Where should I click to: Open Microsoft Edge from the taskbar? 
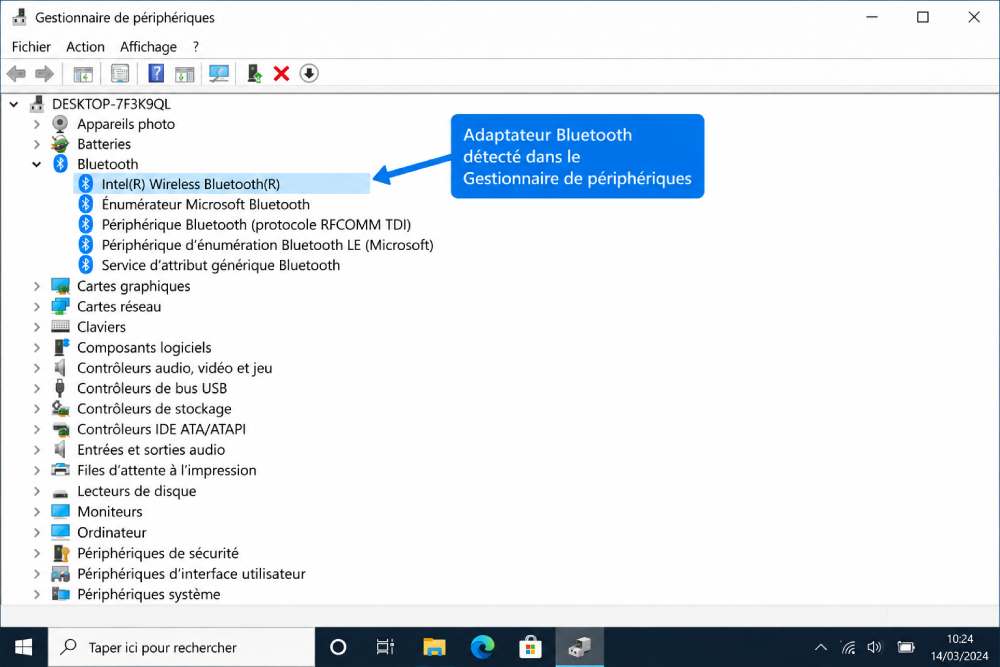point(483,647)
